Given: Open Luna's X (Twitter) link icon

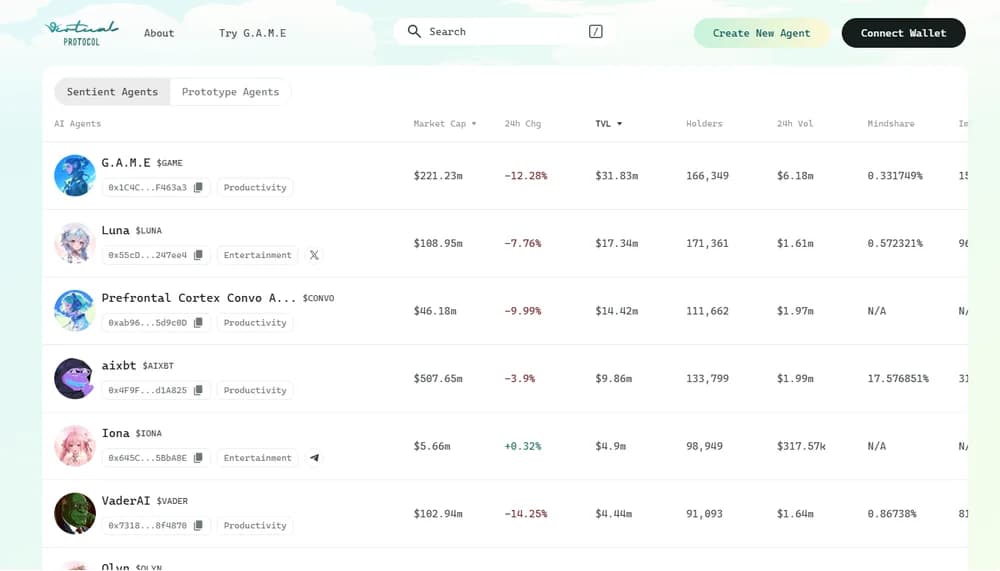Looking at the screenshot, I should [x=314, y=255].
